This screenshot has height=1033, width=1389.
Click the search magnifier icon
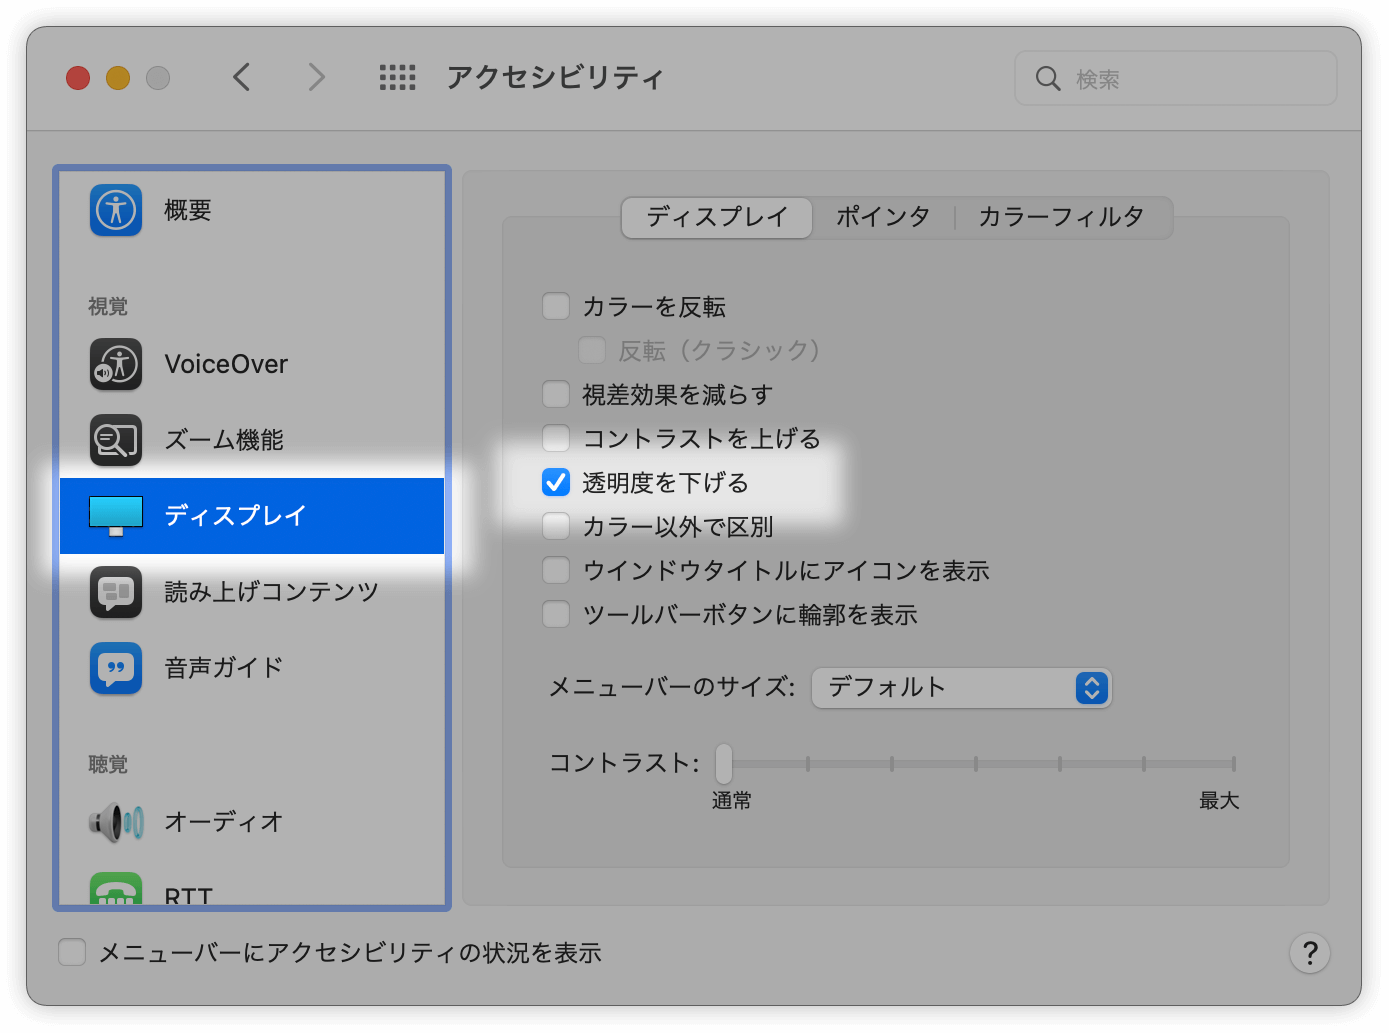coord(1047,78)
